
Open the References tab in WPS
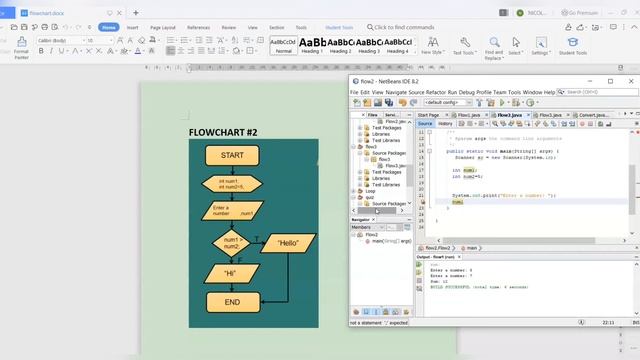click(198, 27)
